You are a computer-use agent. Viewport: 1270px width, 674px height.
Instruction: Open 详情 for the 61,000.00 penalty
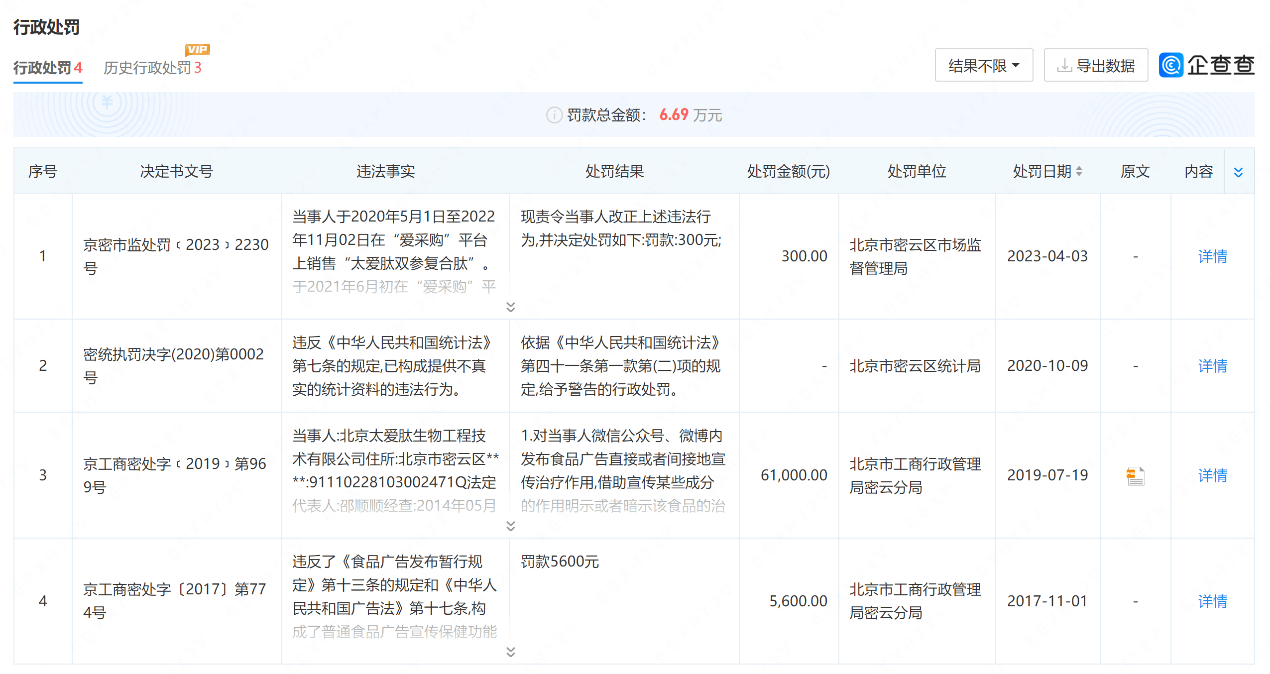point(1212,476)
